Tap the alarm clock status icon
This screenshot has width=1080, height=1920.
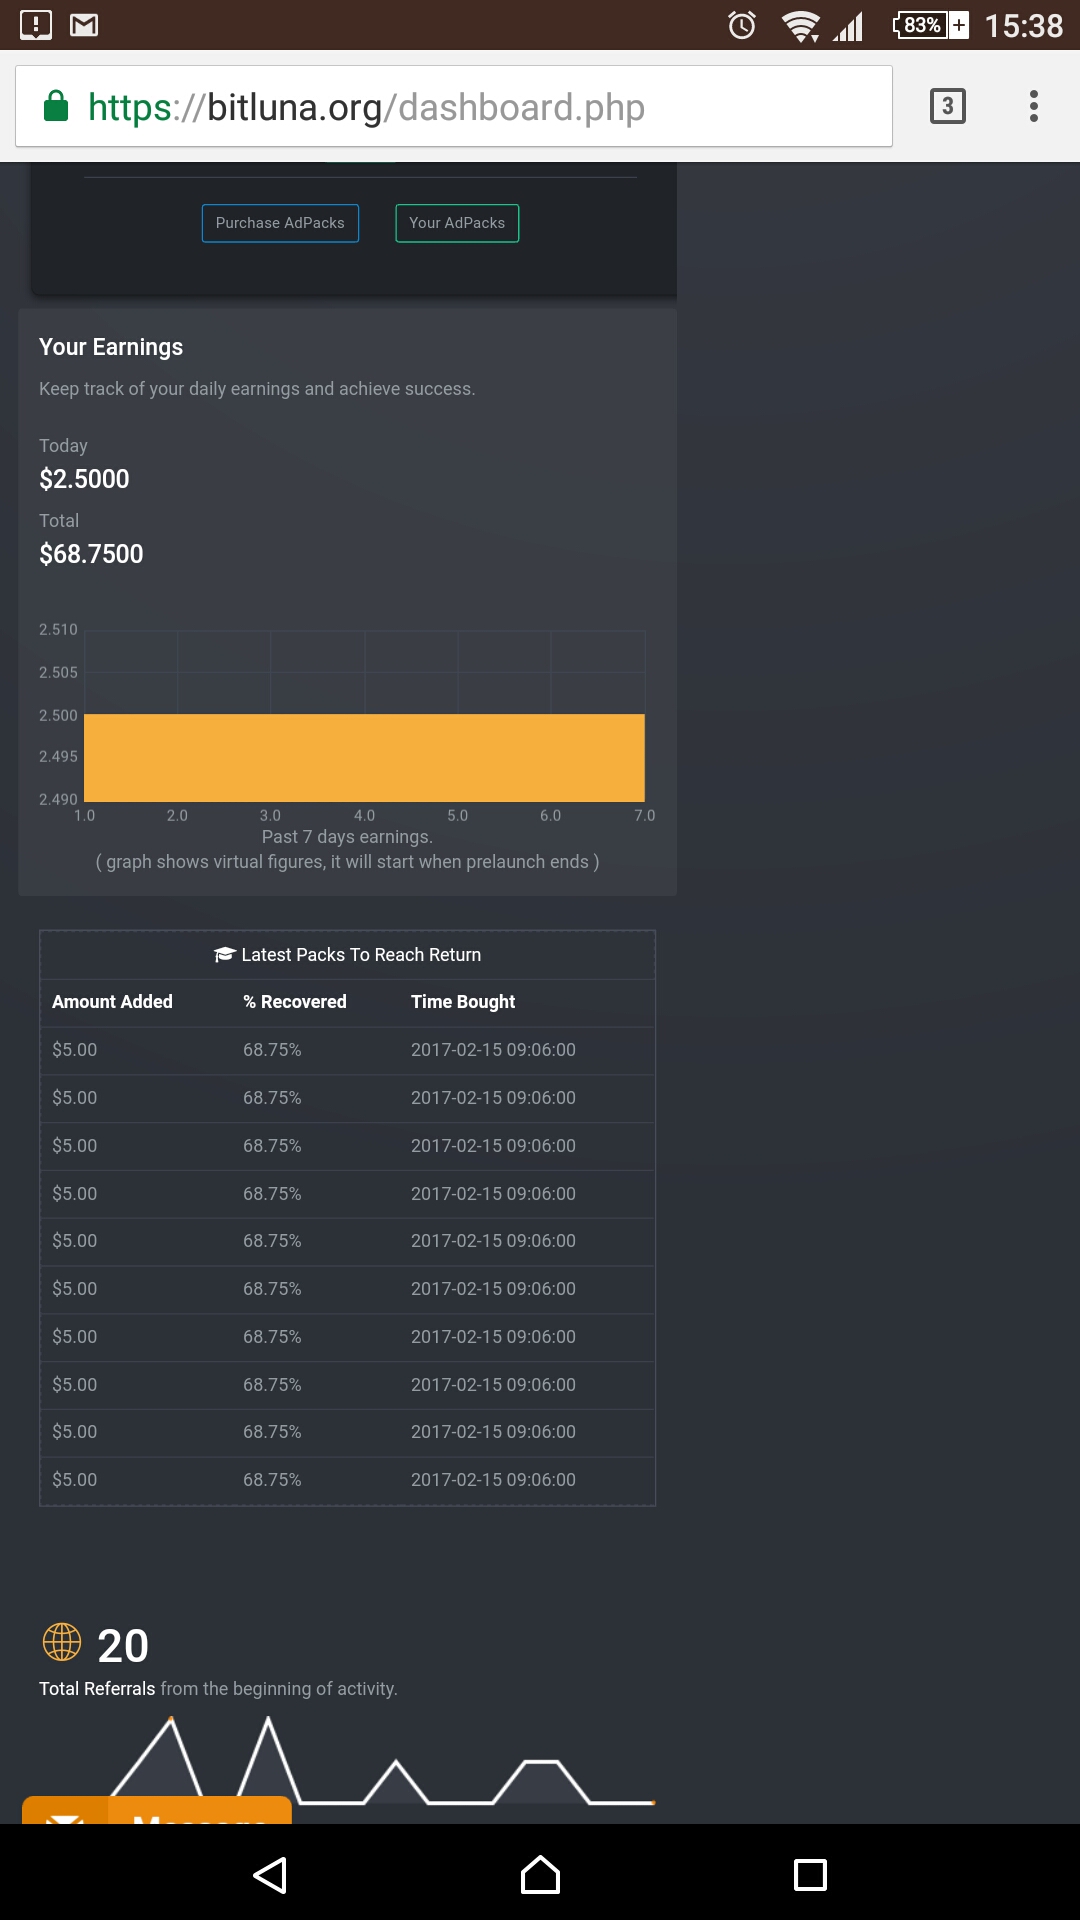742,25
